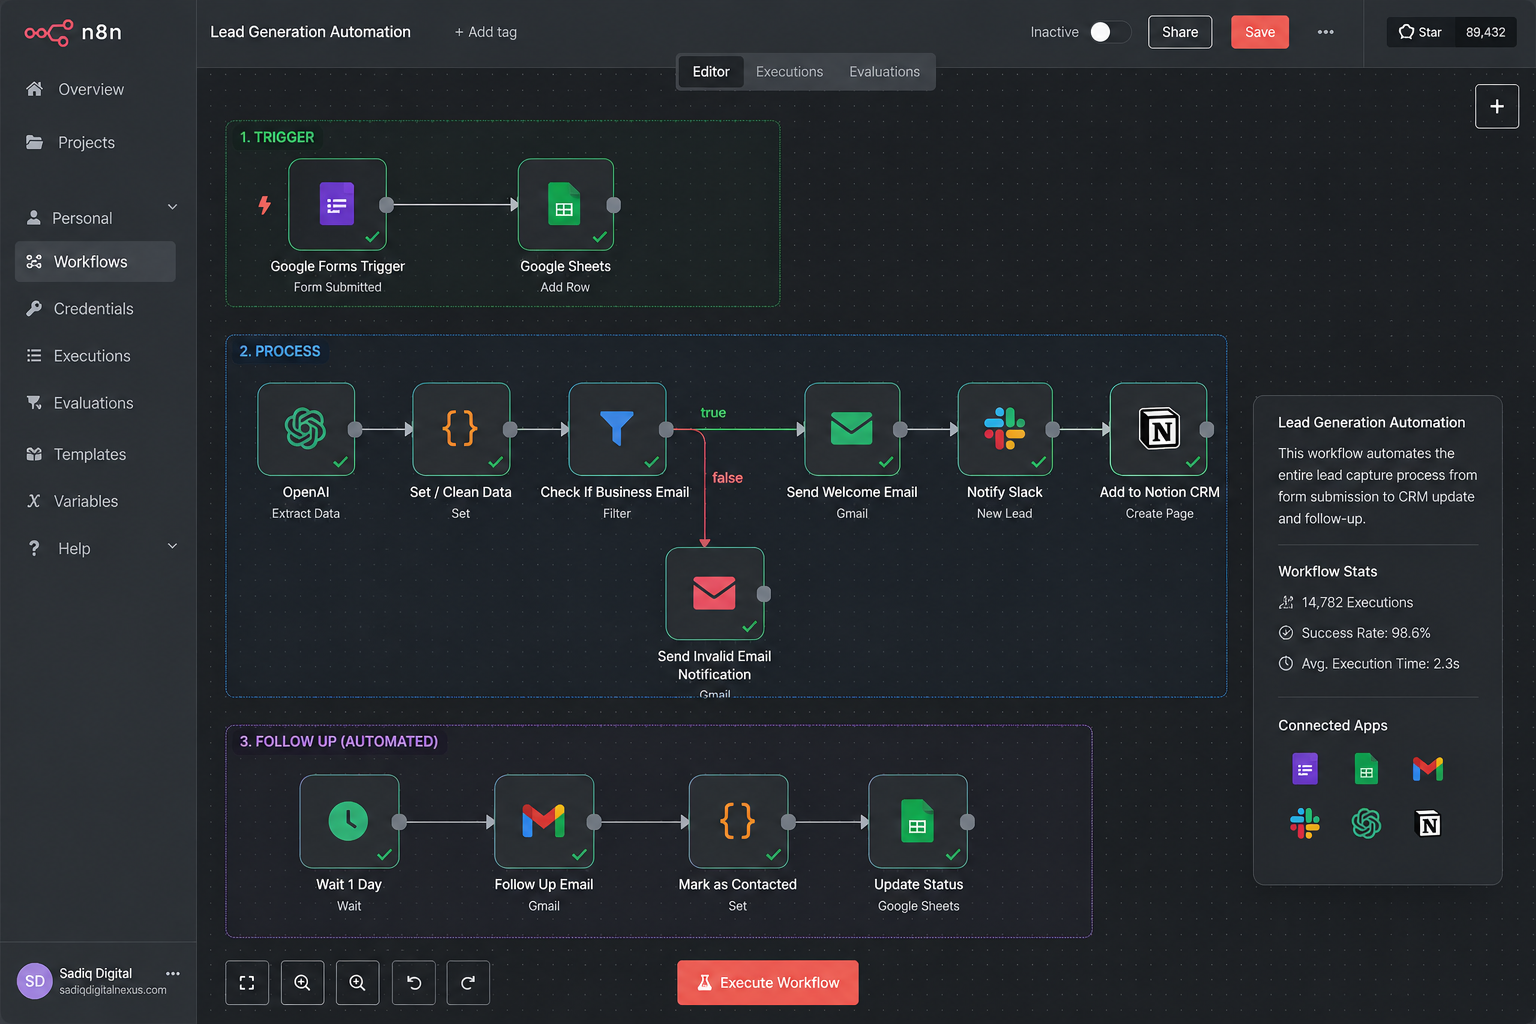Undo the last canvas change

413,983
